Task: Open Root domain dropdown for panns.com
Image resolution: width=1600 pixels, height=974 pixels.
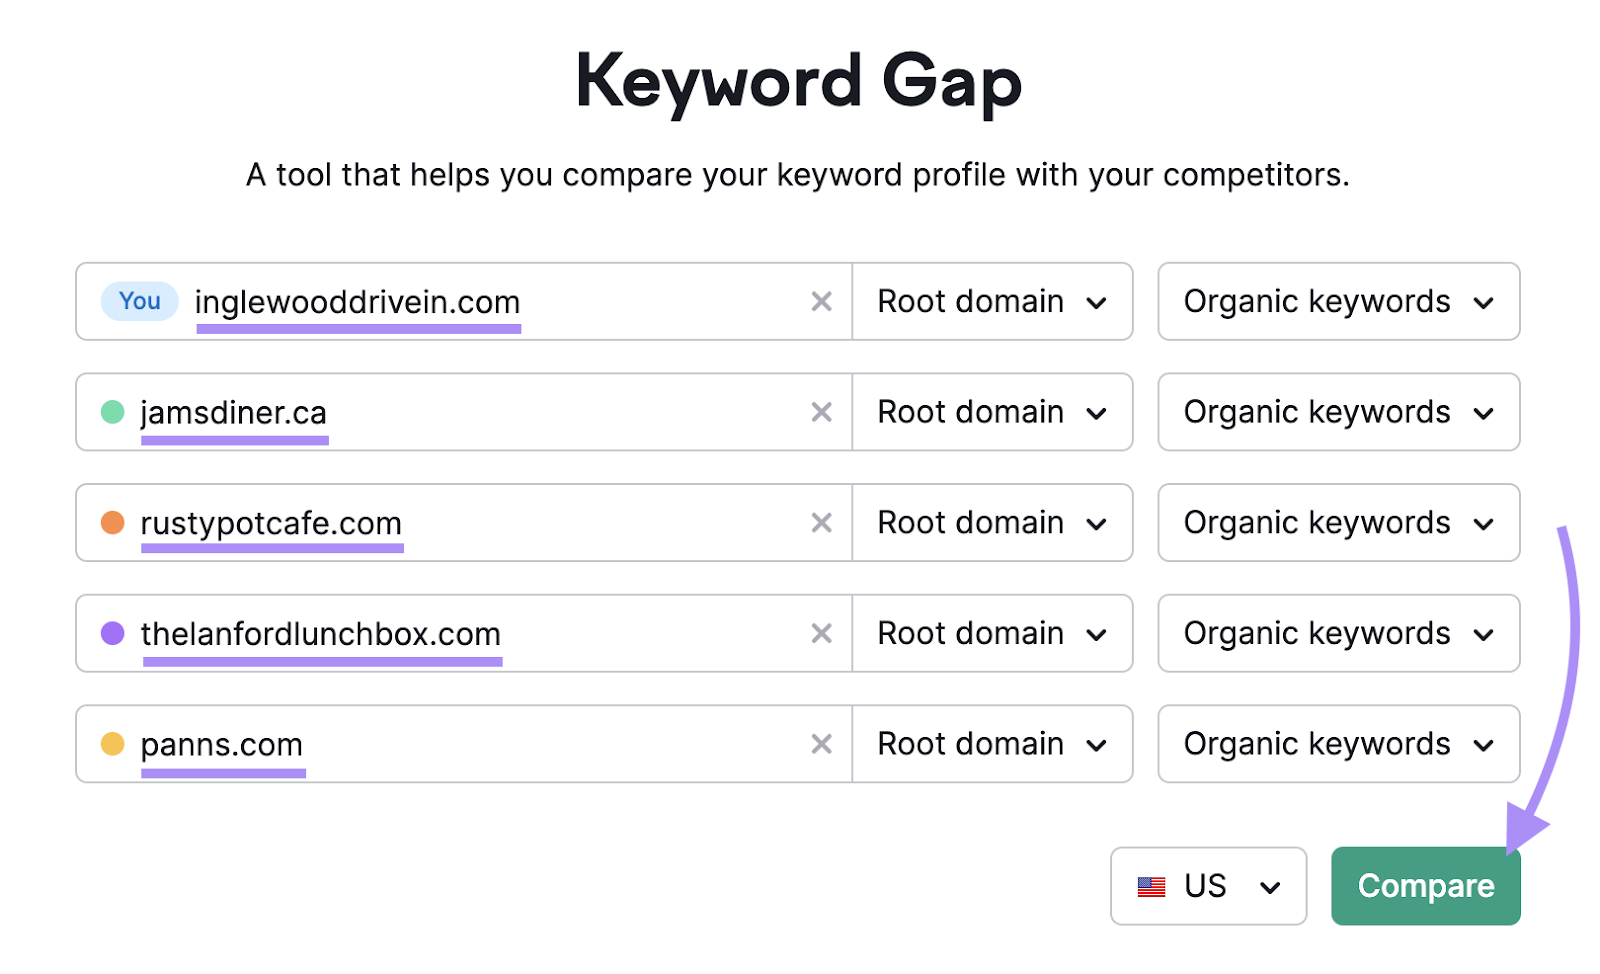Action: click(992, 744)
